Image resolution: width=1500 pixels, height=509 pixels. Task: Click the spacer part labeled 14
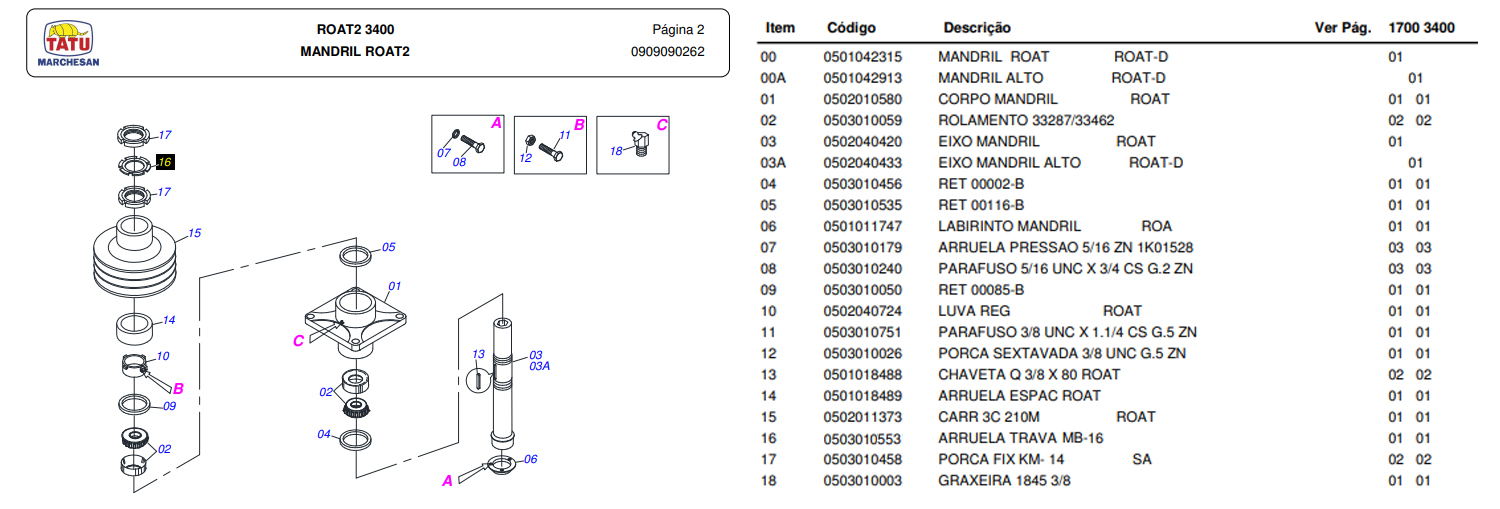(x=136, y=326)
